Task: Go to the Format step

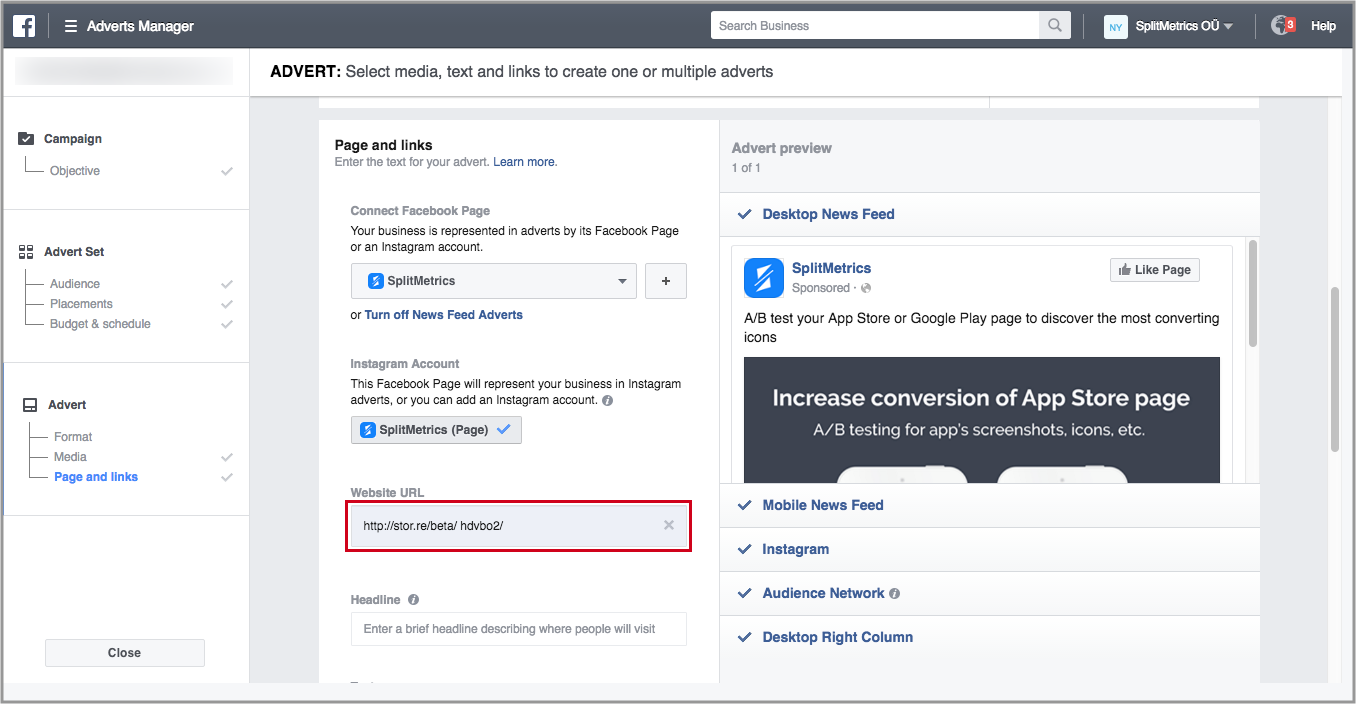Action: click(73, 437)
